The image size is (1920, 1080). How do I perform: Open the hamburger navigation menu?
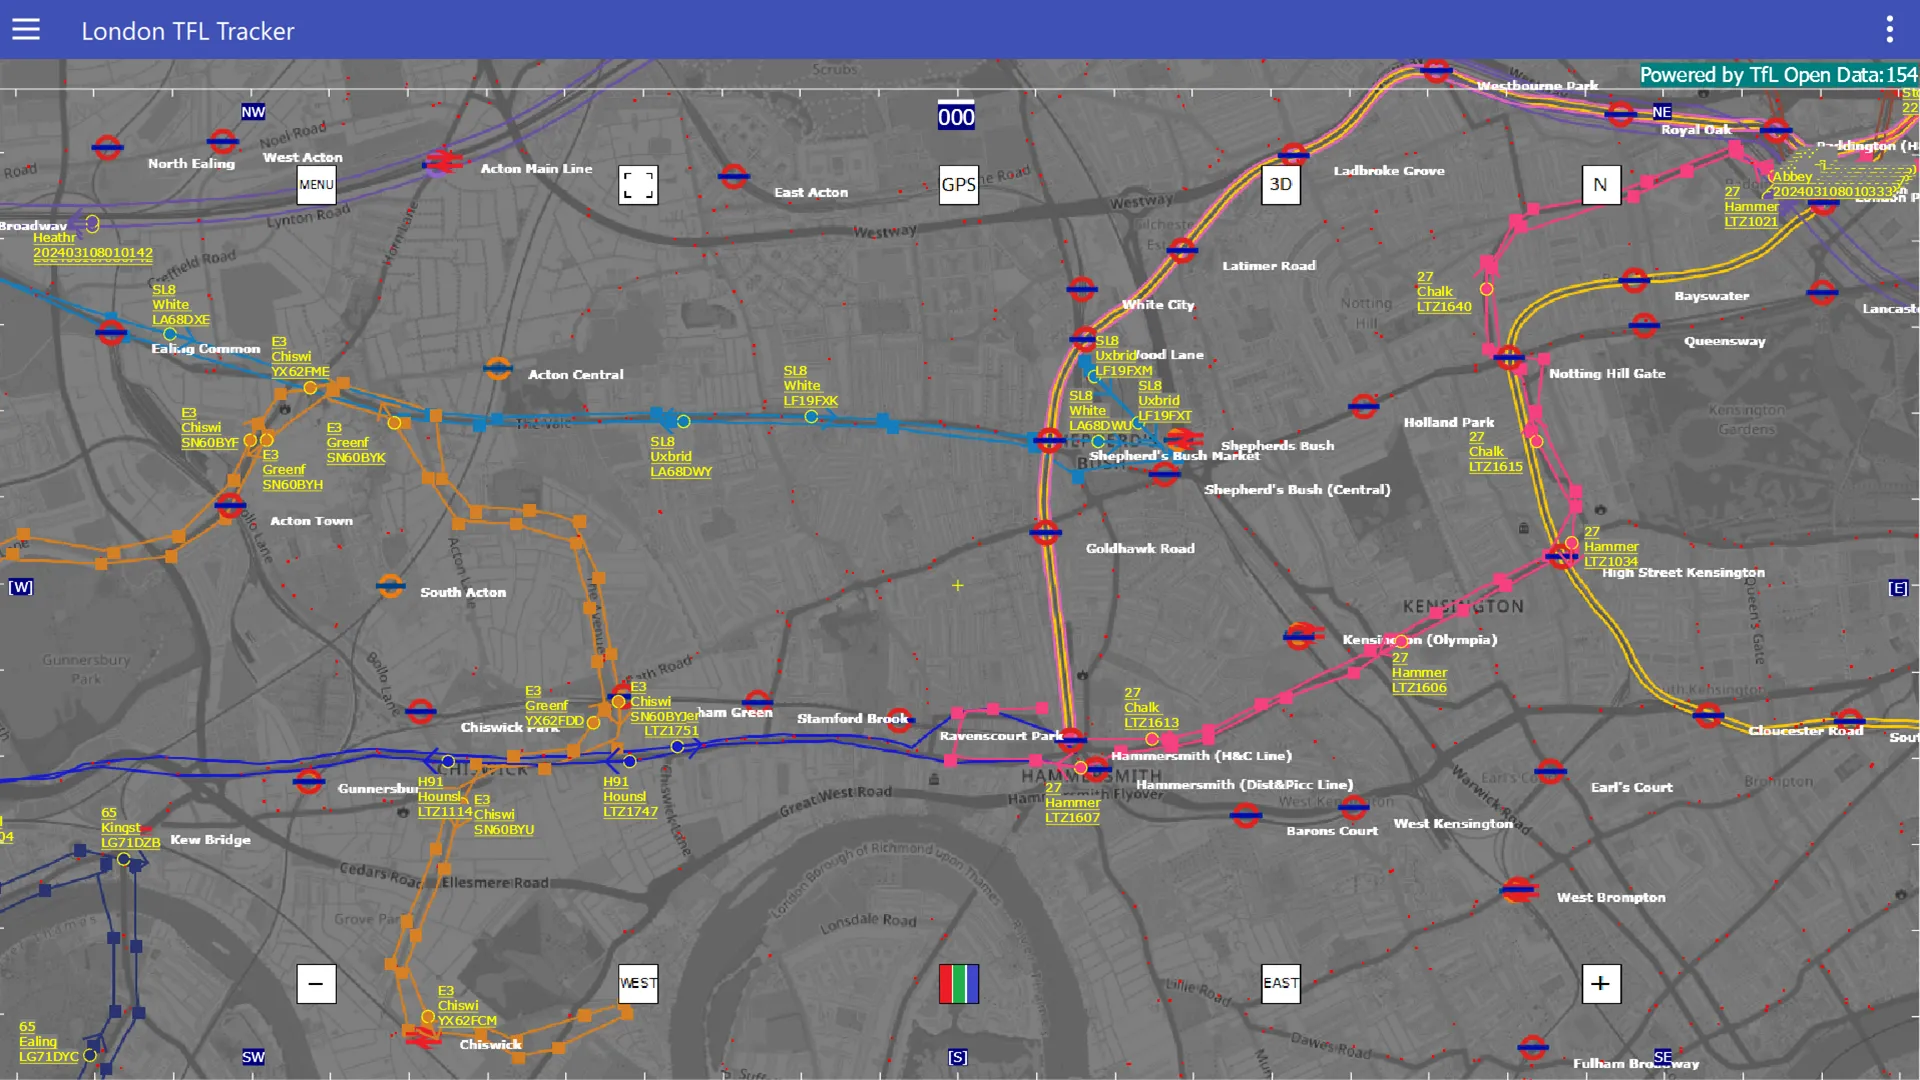26,30
